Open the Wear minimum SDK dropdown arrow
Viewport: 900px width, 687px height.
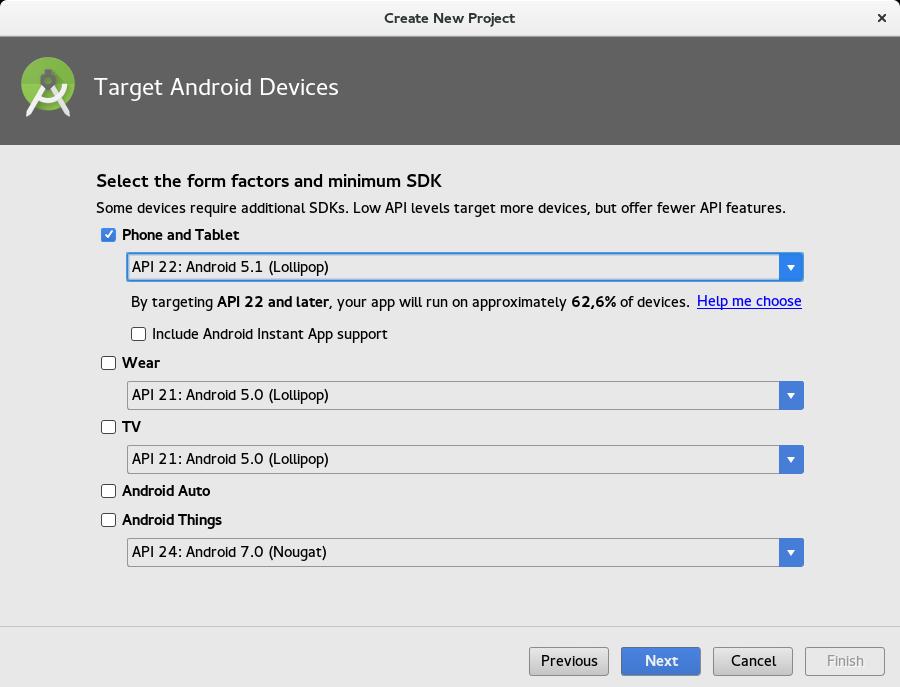791,395
